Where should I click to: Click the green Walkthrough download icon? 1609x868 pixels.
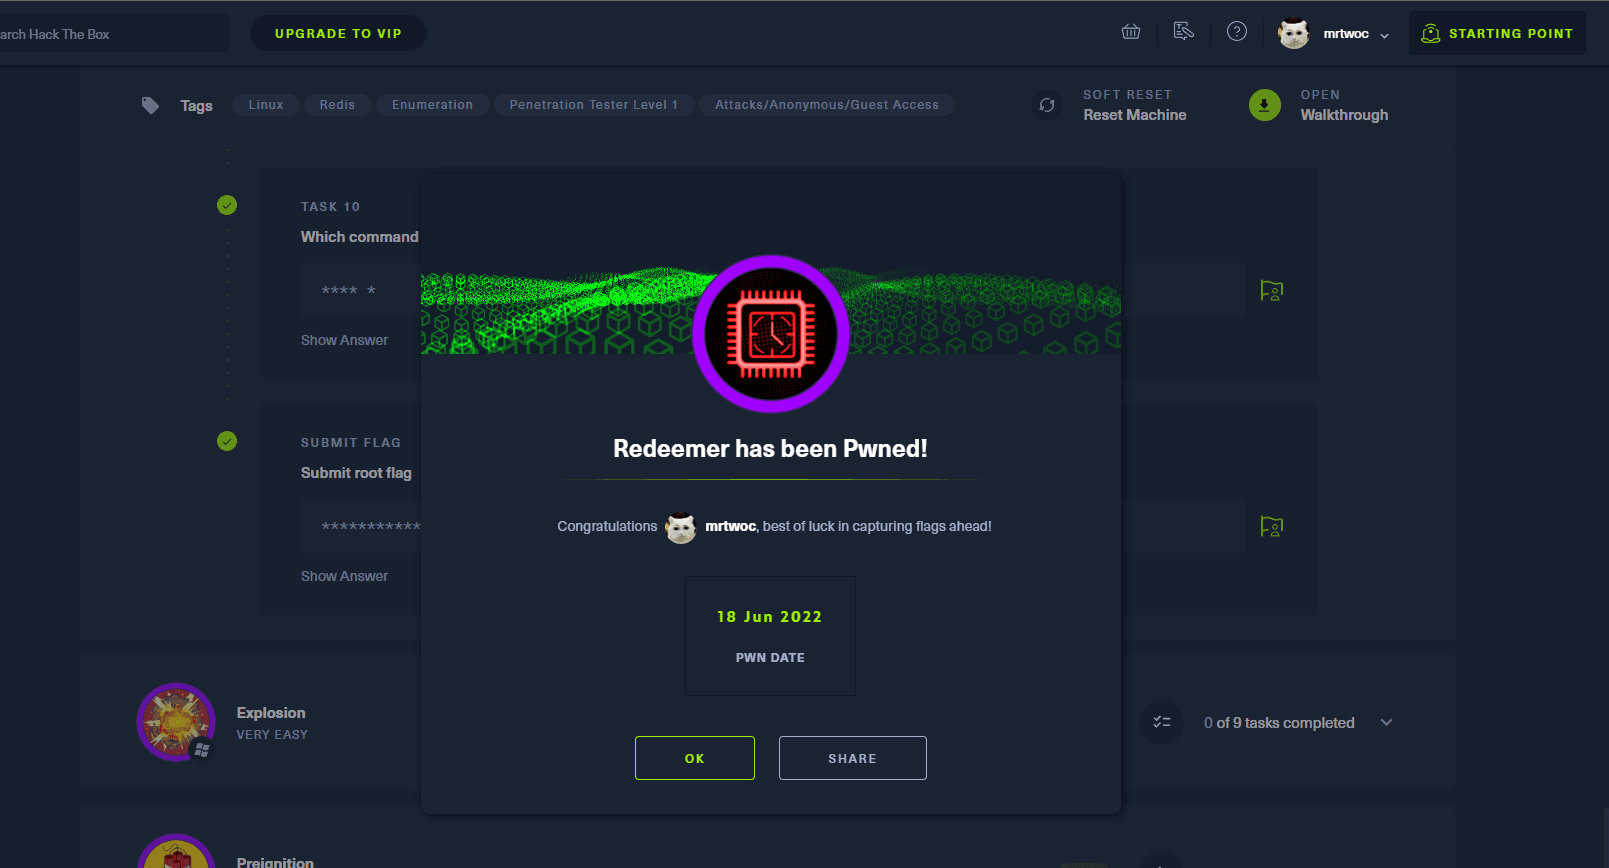[x=1265, y=105]
